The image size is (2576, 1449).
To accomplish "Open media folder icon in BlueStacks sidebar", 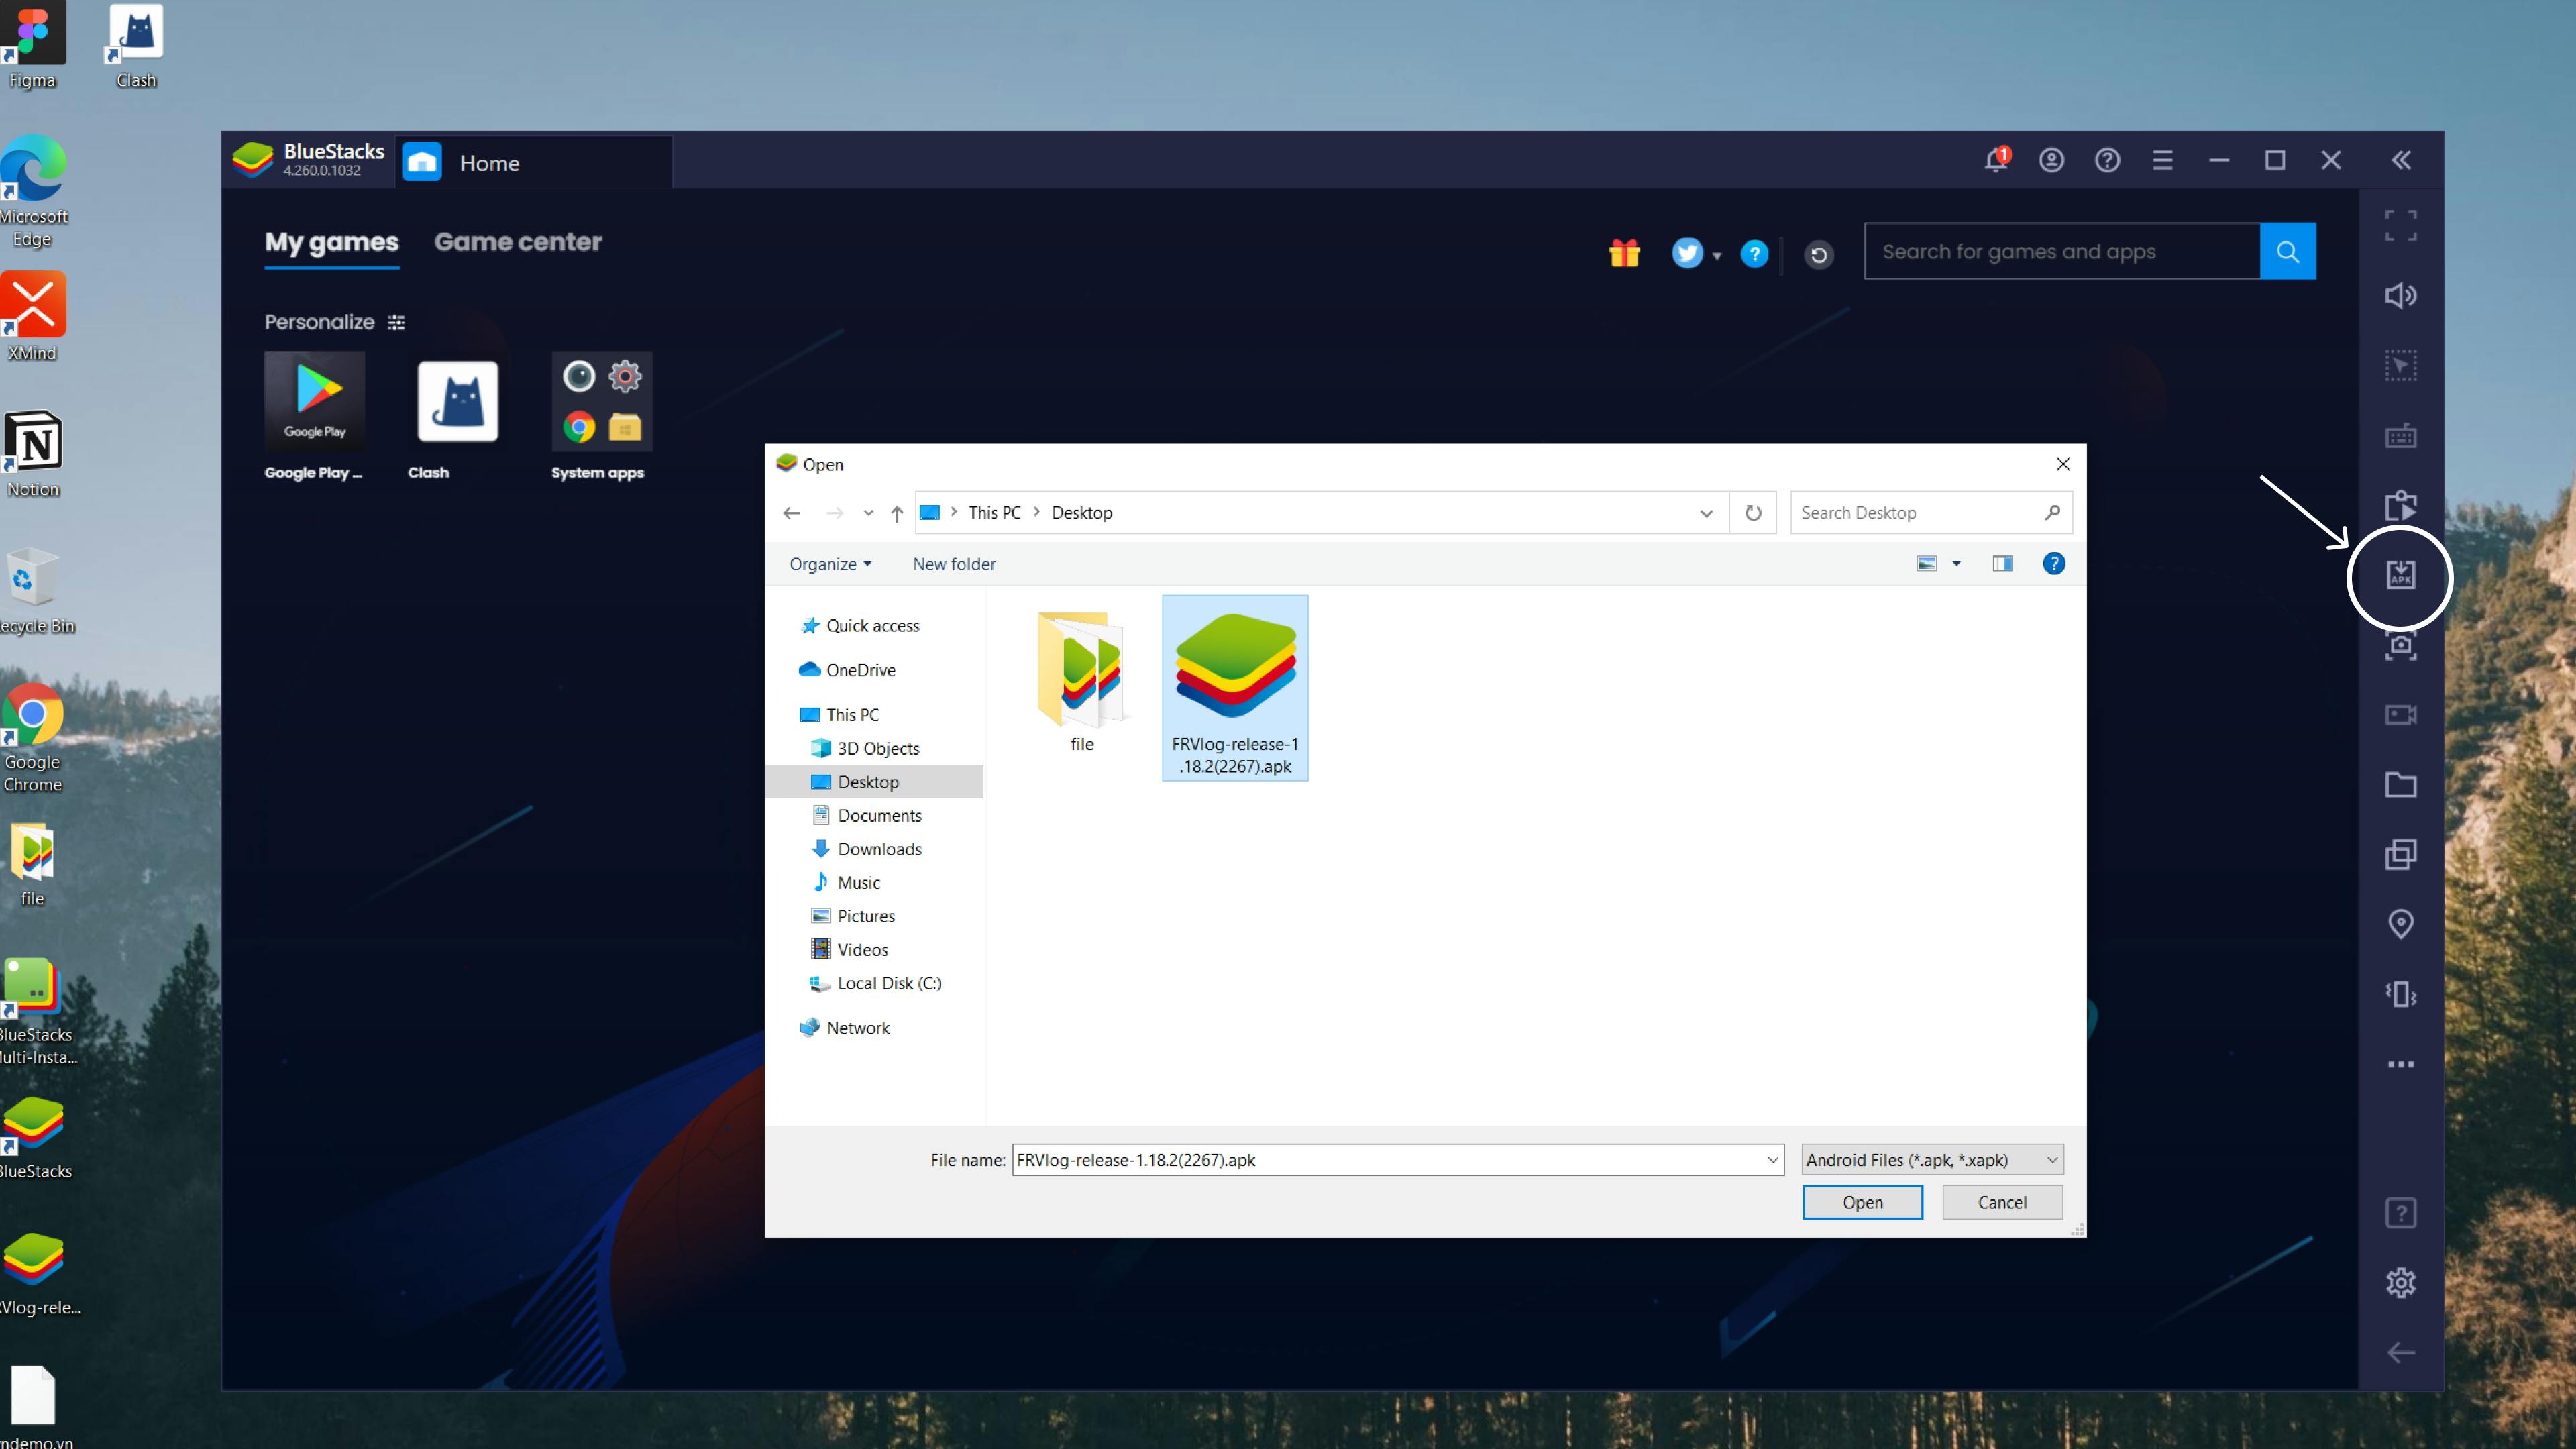I will tap(2401, 785).
